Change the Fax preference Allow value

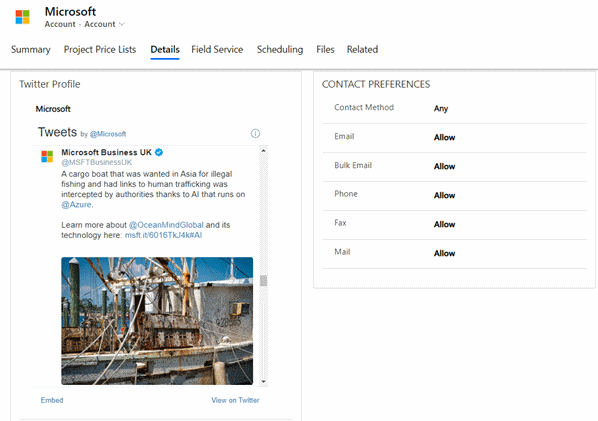pyautogui.click(x=444, y=224)
